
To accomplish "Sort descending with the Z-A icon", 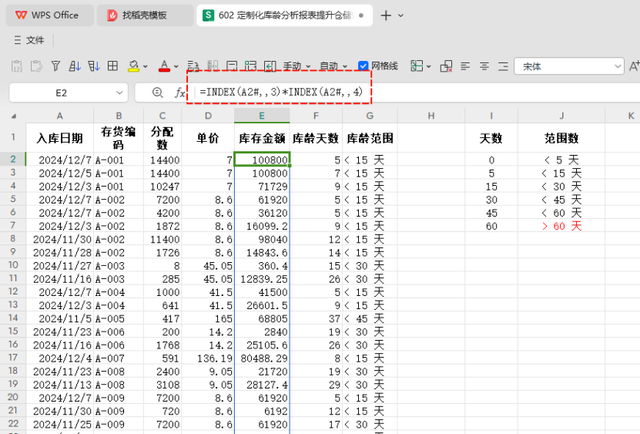I will pyautogui.click(x=94, y=66).
